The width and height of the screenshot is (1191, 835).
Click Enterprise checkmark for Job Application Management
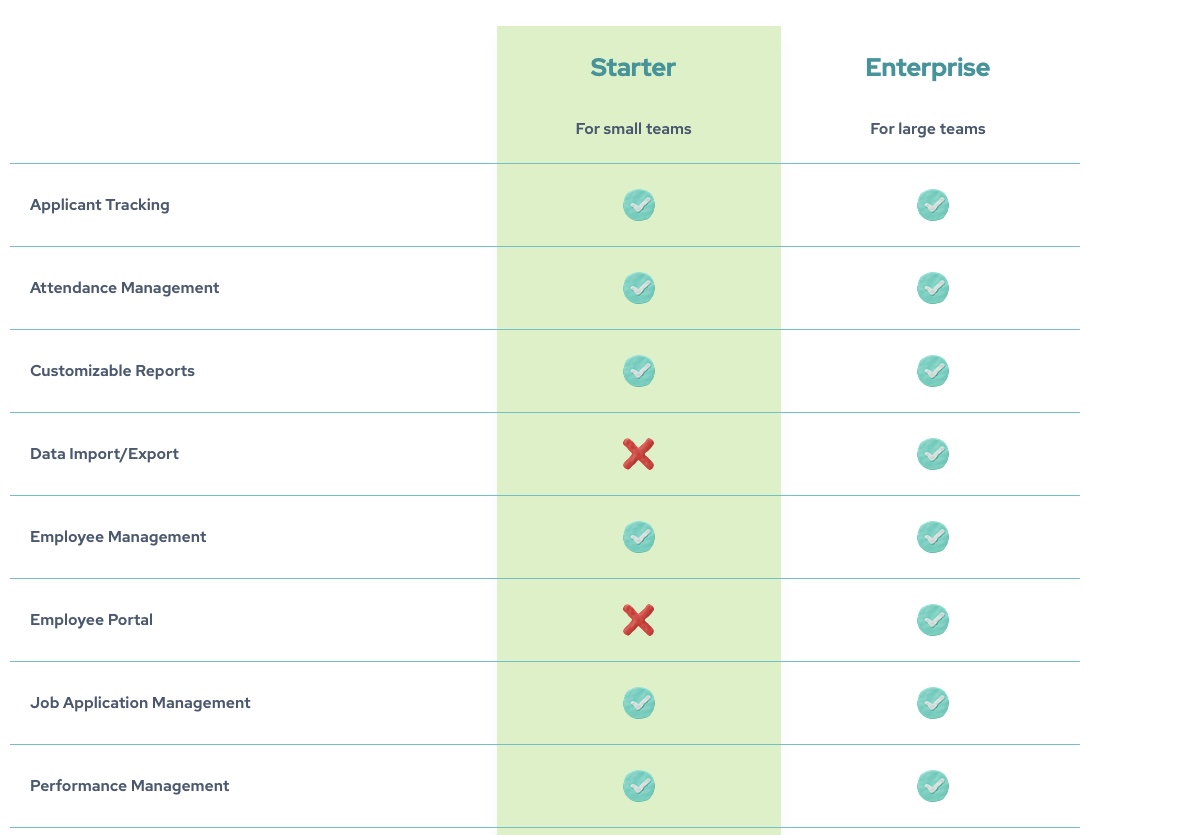(x=933, y=703)
